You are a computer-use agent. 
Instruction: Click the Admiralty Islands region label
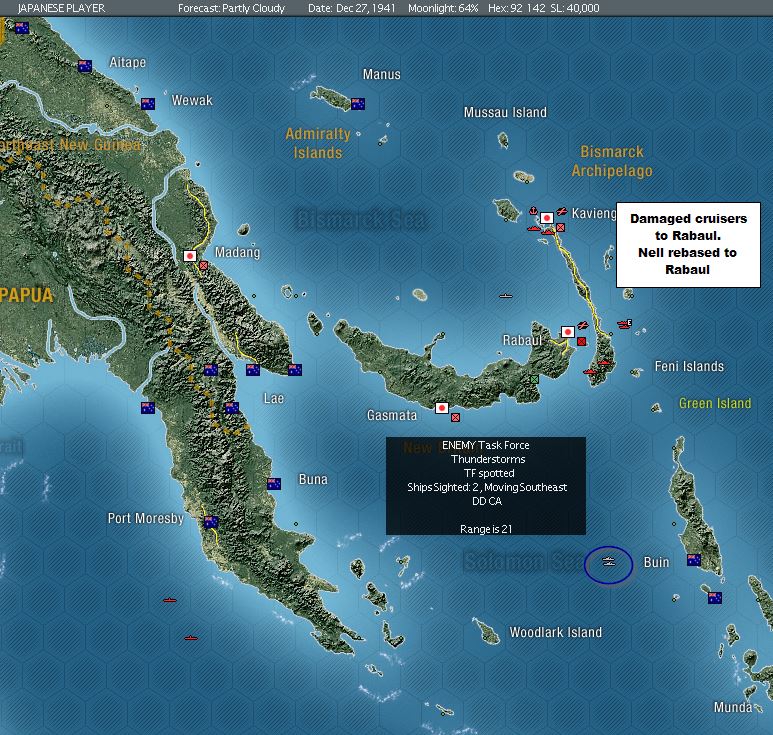[x=318, y=143]
